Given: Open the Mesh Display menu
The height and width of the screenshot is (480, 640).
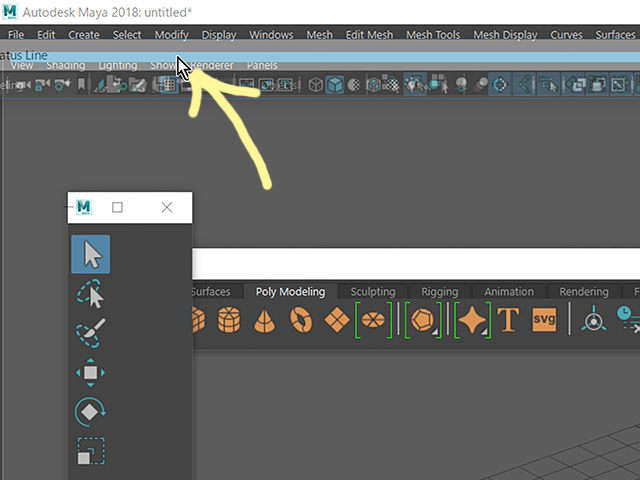Looking at the screenshot, I should point(505,35).
